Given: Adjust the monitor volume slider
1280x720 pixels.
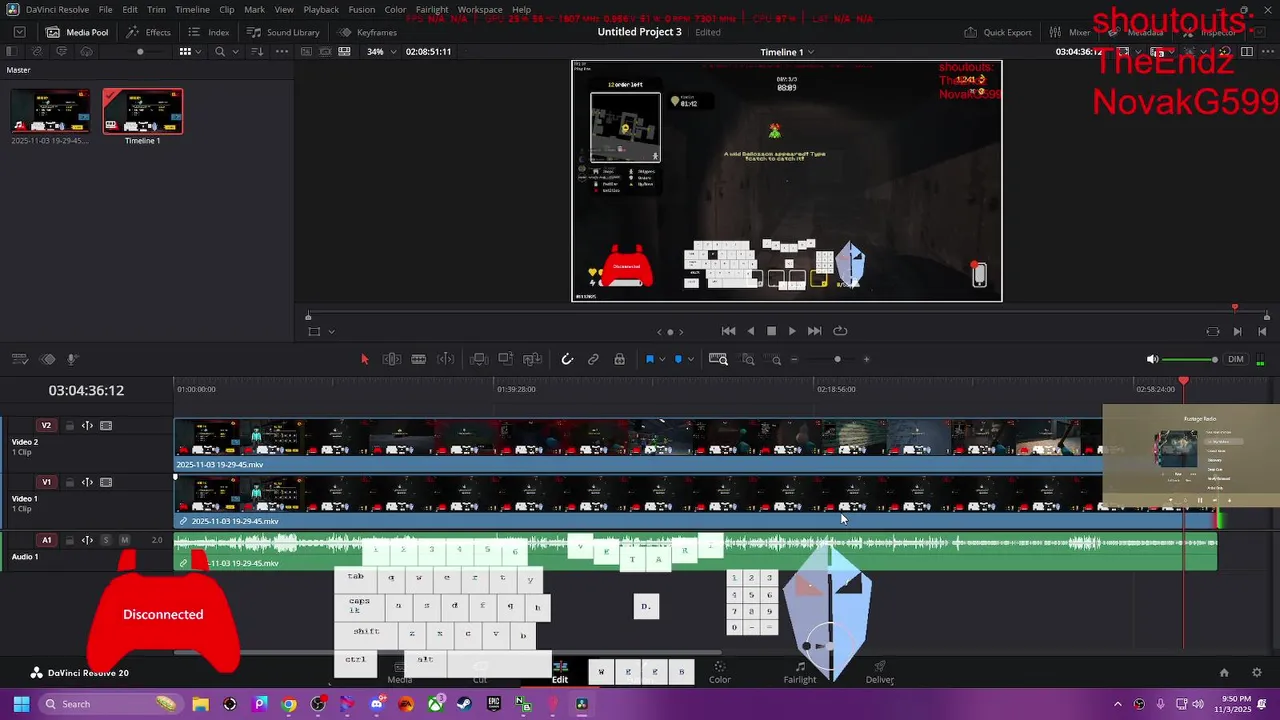Looking at the screenshot, I should pos(1190,359).
